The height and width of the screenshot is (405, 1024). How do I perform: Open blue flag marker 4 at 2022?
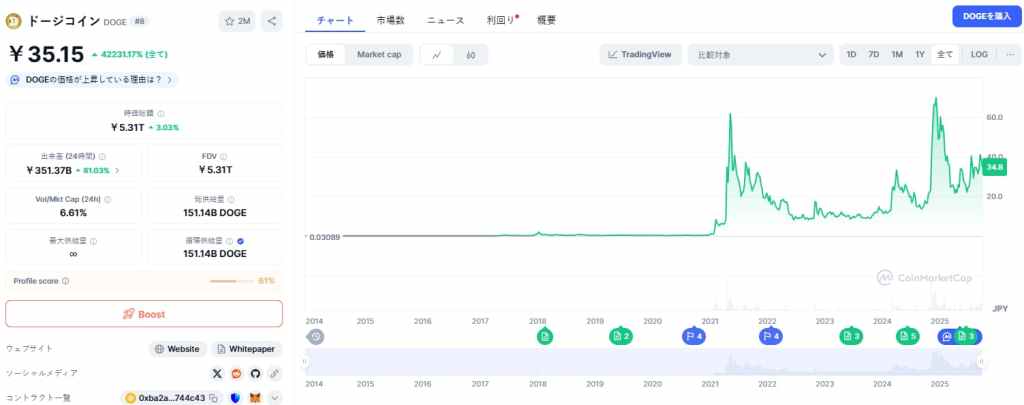coord(770,336)
